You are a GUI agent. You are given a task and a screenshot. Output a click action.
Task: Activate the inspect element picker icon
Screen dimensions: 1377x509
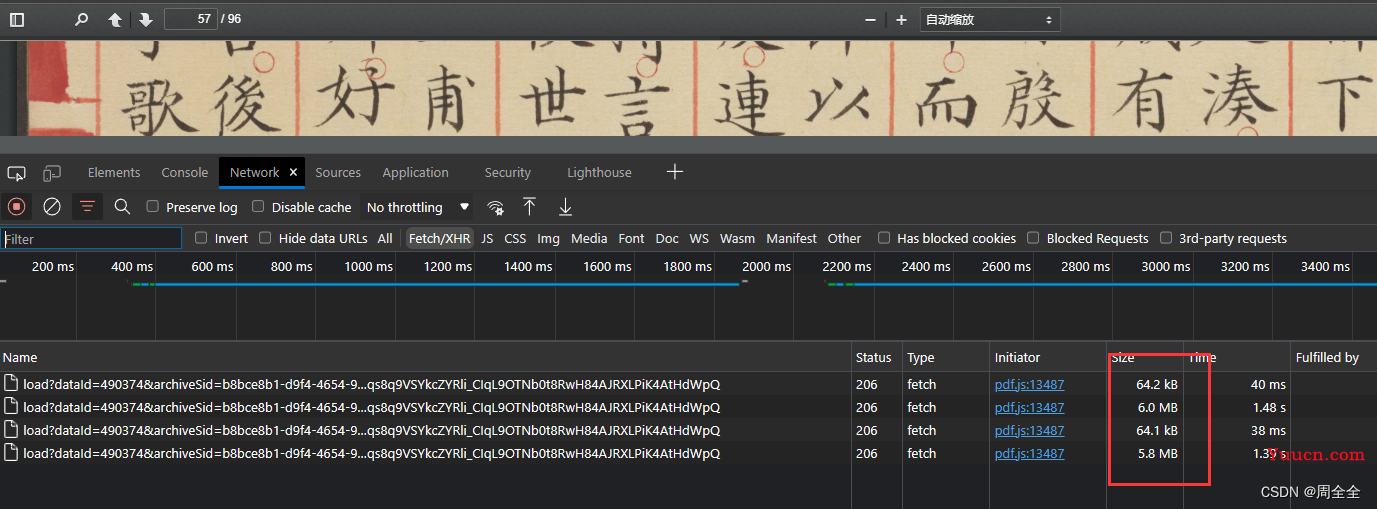[x=16, y=173]
